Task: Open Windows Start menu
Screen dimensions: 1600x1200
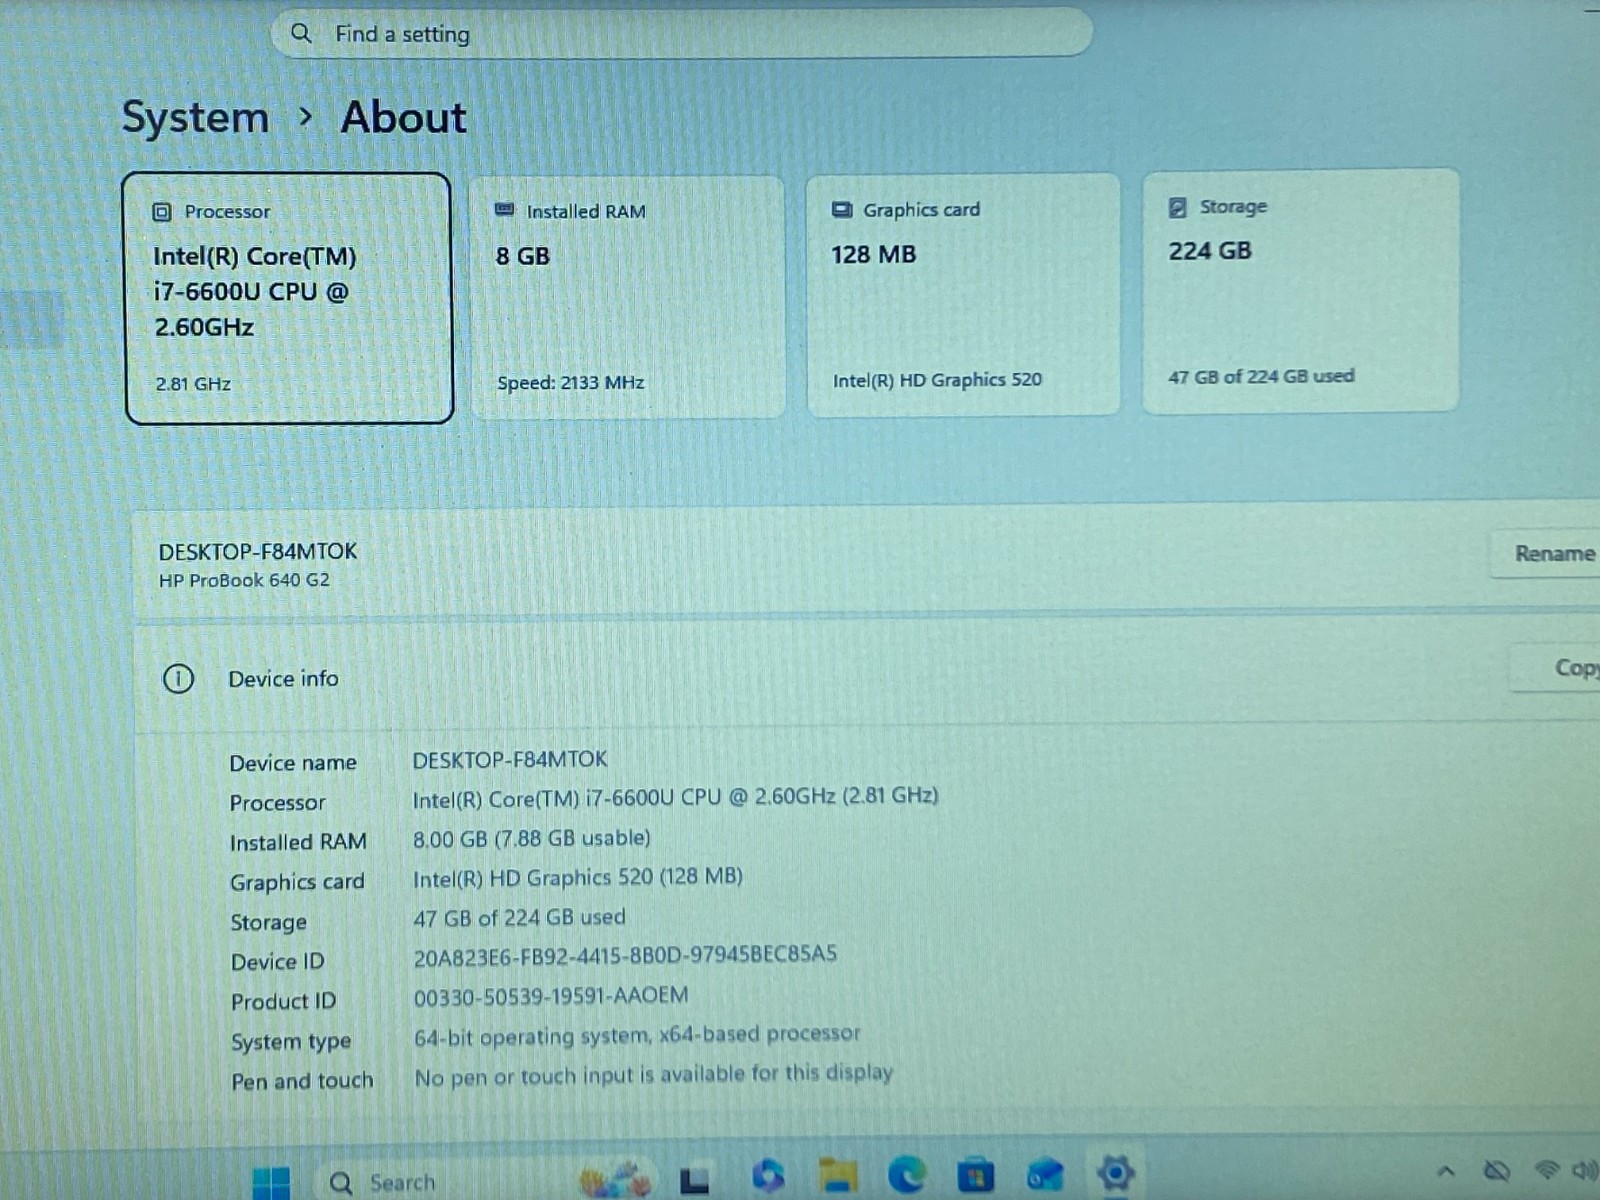Action: point(271,1183)
